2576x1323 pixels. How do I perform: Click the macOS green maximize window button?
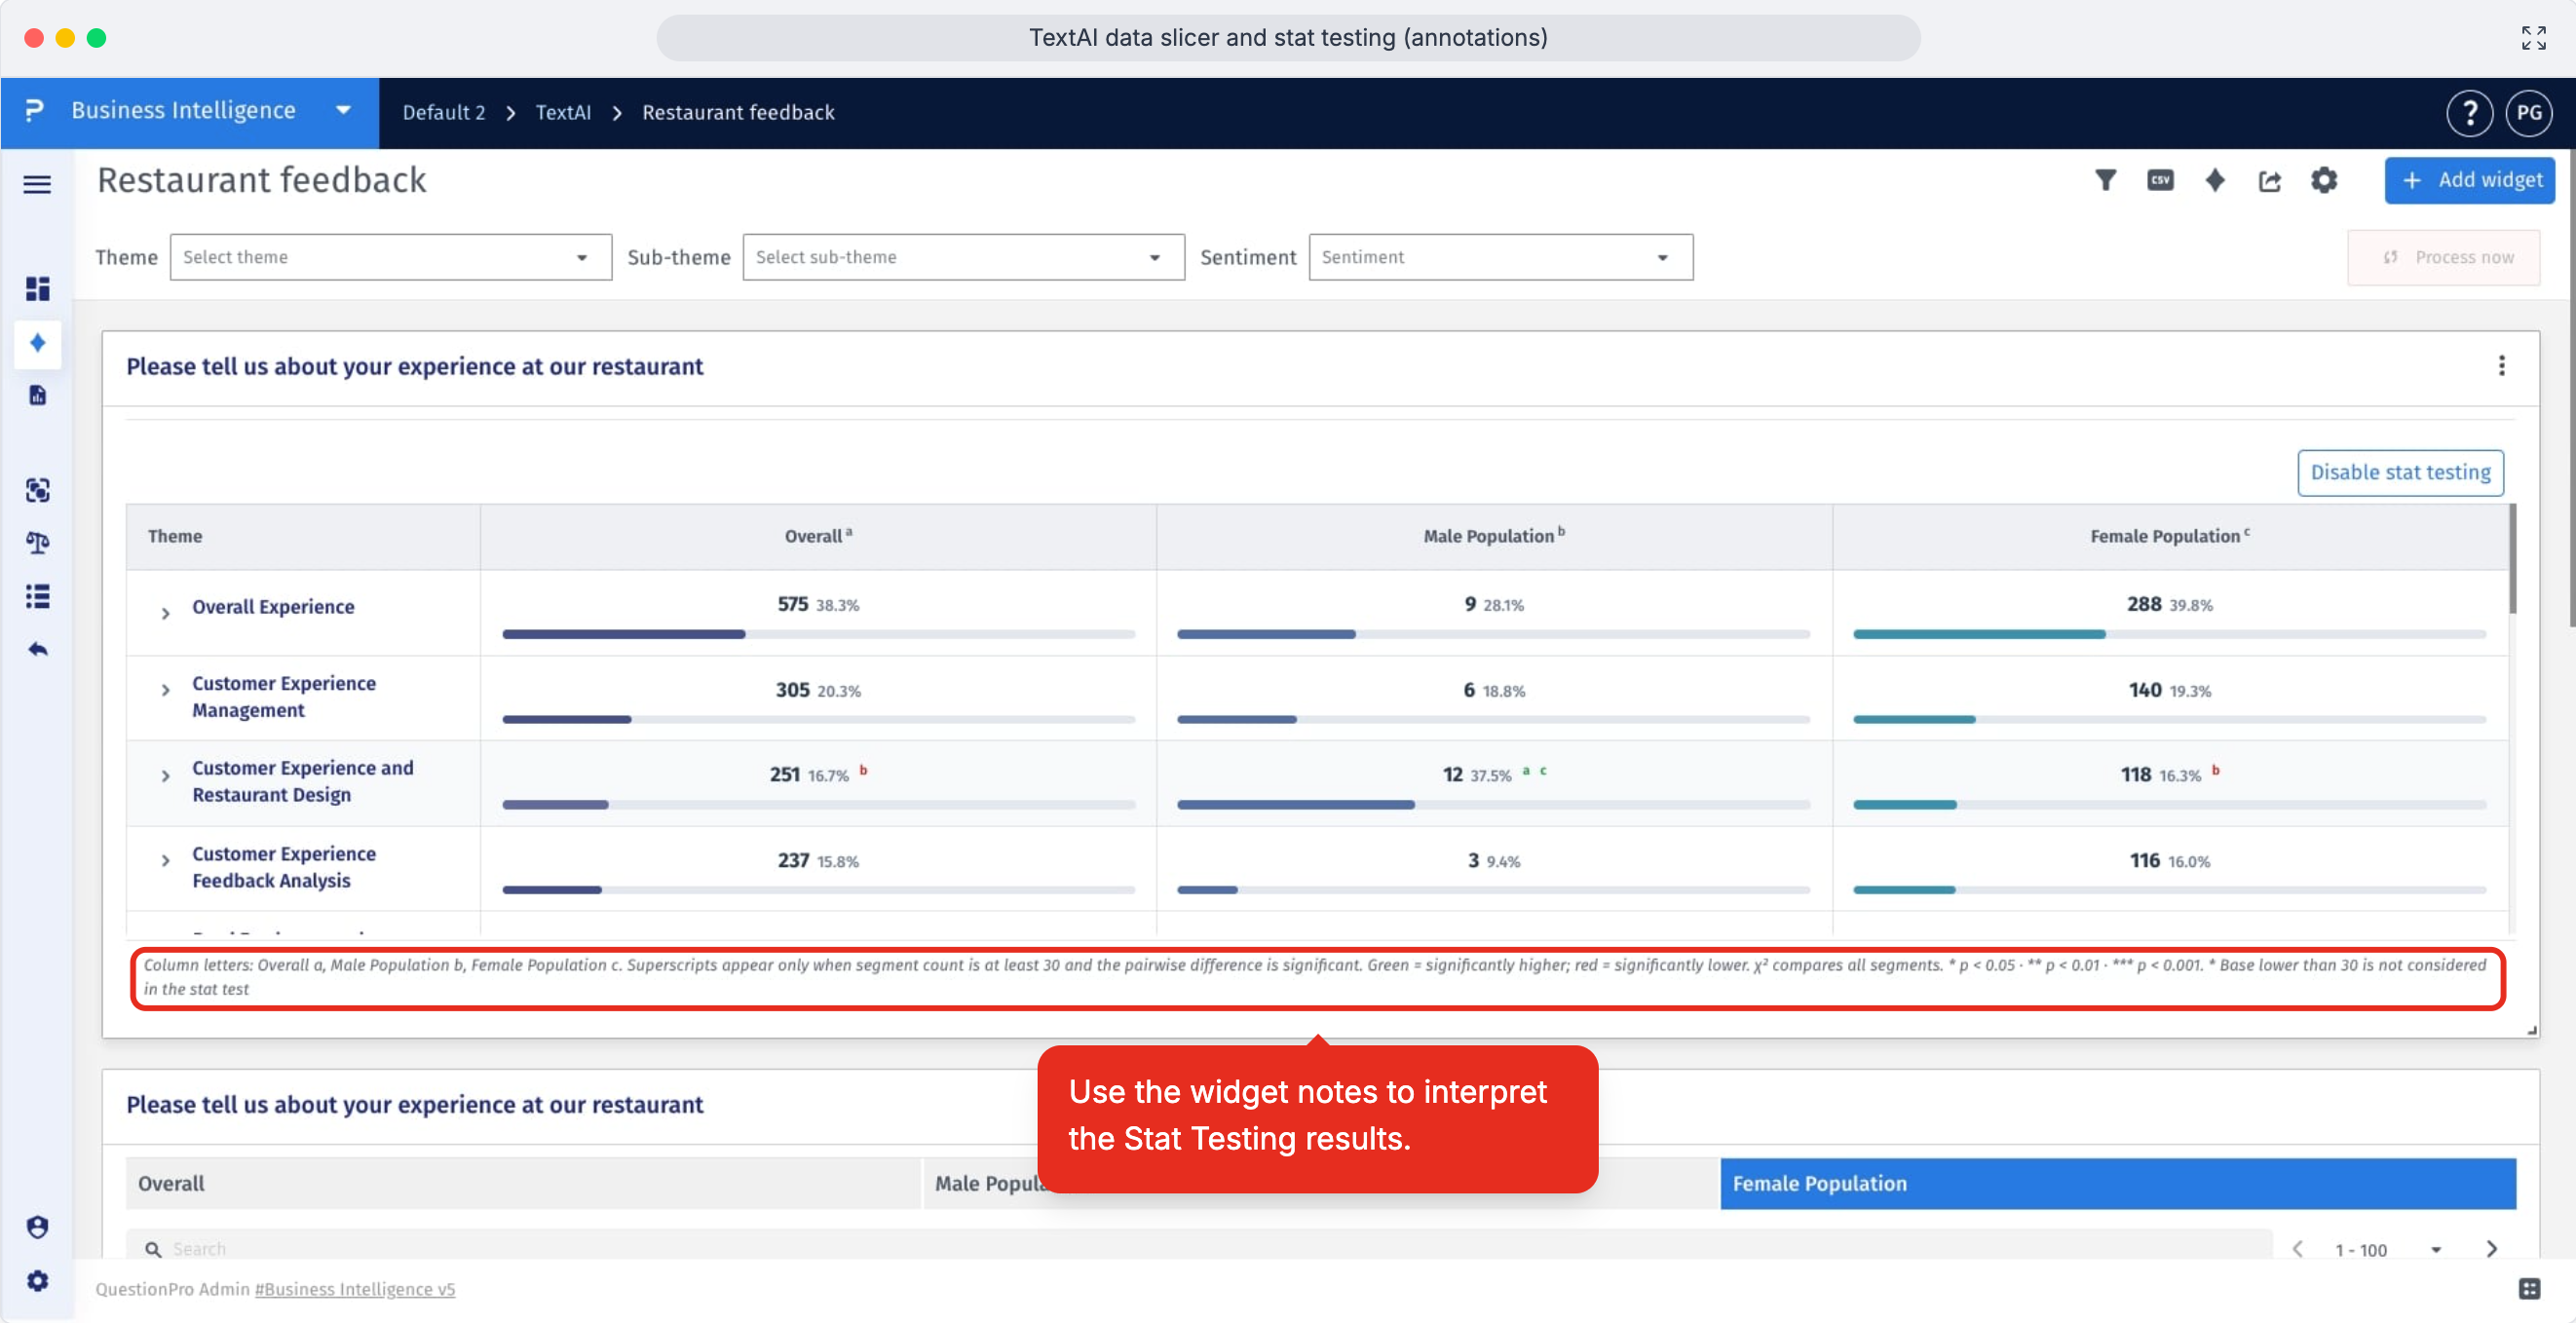tap(96, 38)
